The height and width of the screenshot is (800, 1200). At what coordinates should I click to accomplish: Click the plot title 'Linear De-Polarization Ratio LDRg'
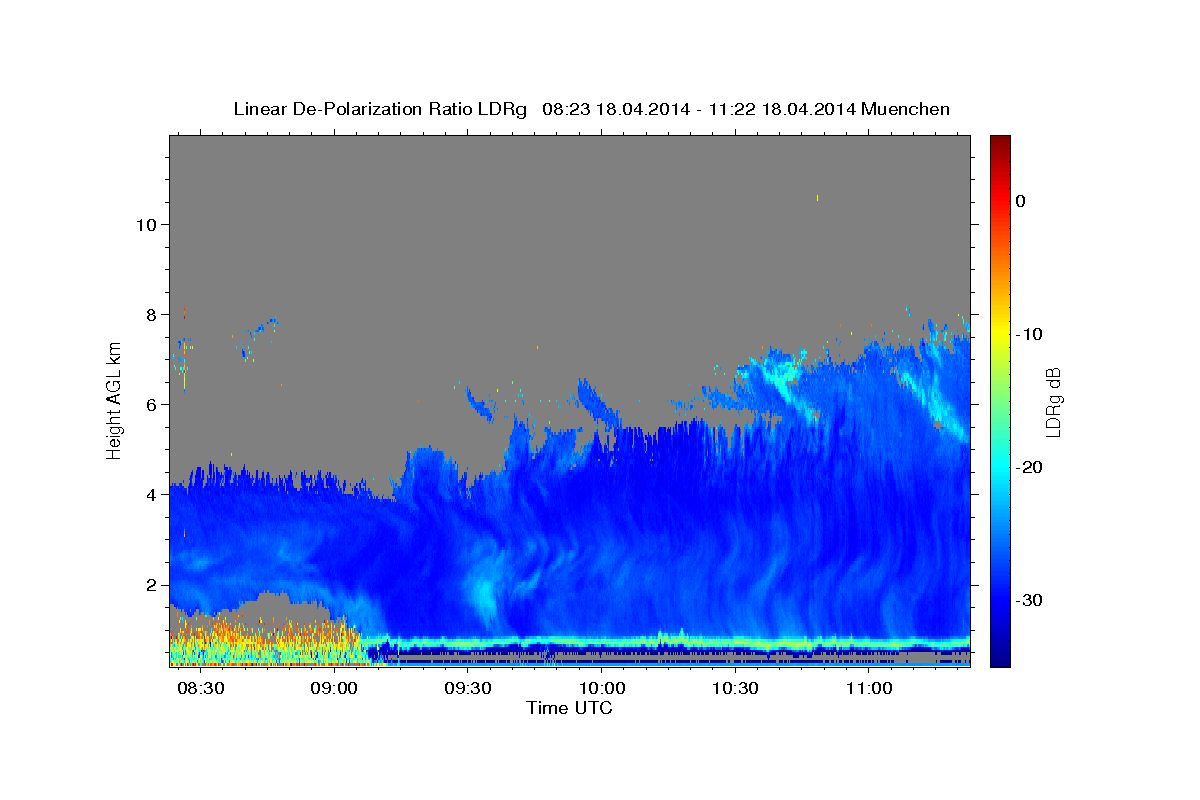(x=380, y=109)
